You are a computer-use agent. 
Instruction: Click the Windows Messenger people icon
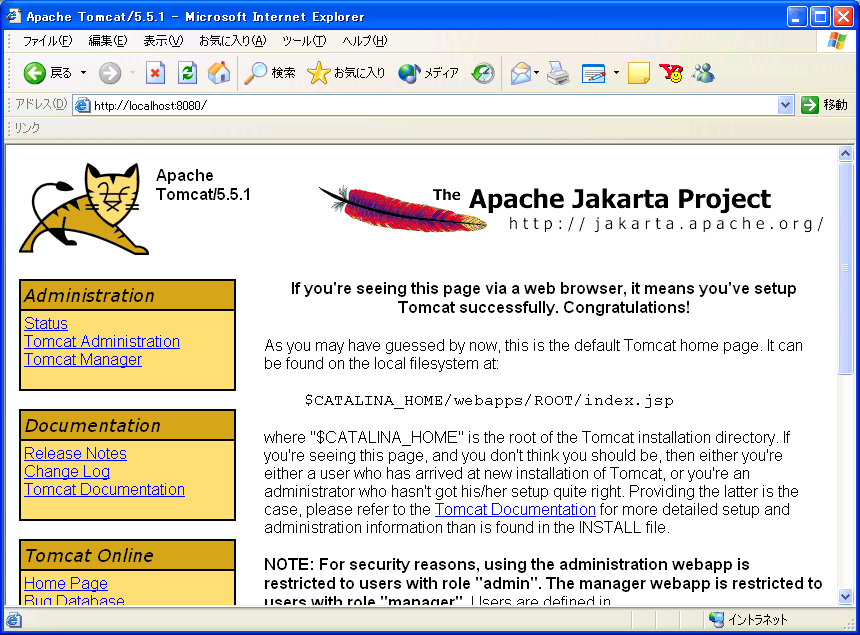point(703,73)
